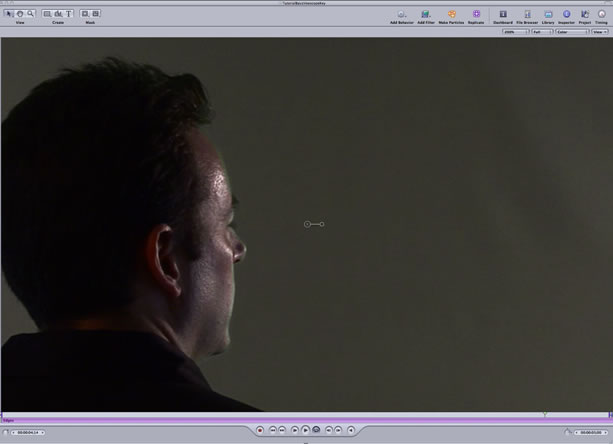The width and height of the screenshot is (613, 444).
Task: Click the green playhead marker in mini-timeline
Action: pos(545,414)
